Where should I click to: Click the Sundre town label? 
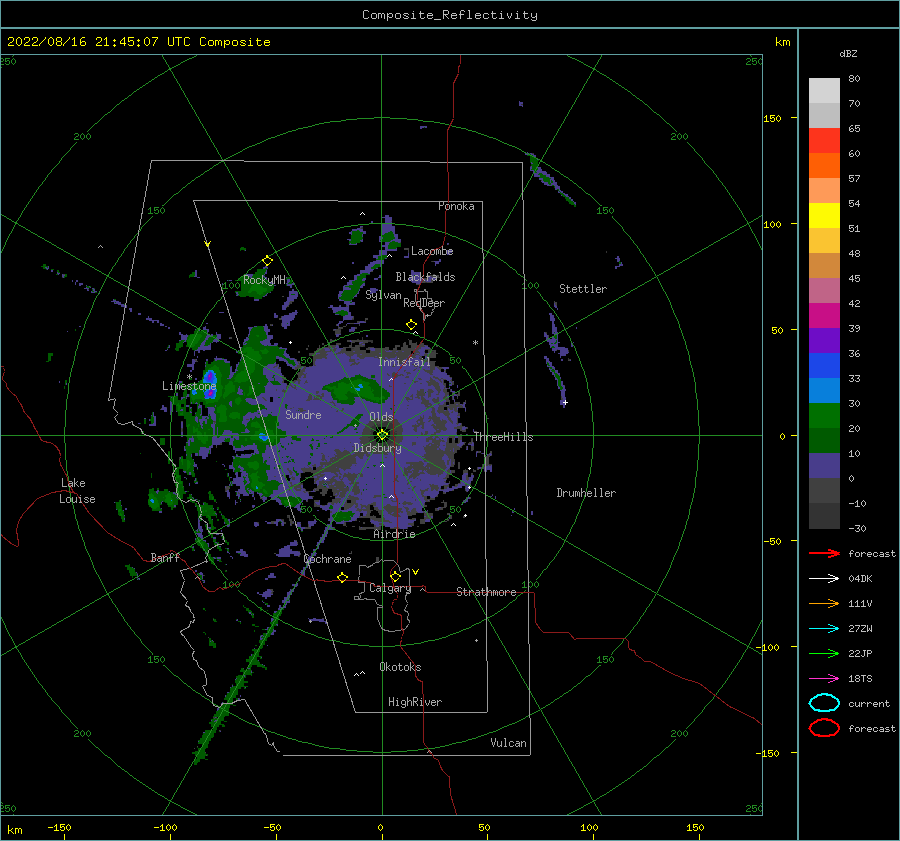303,414
